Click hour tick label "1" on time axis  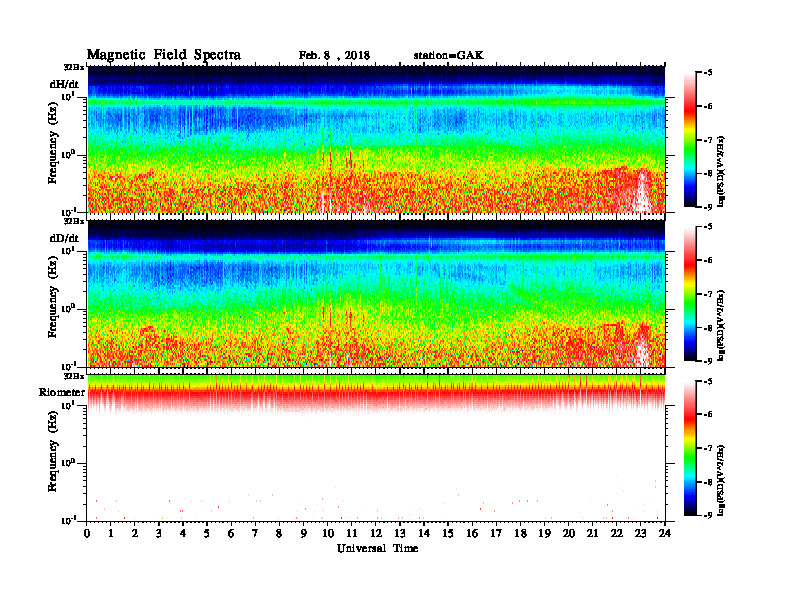click(x=111, y=534)
